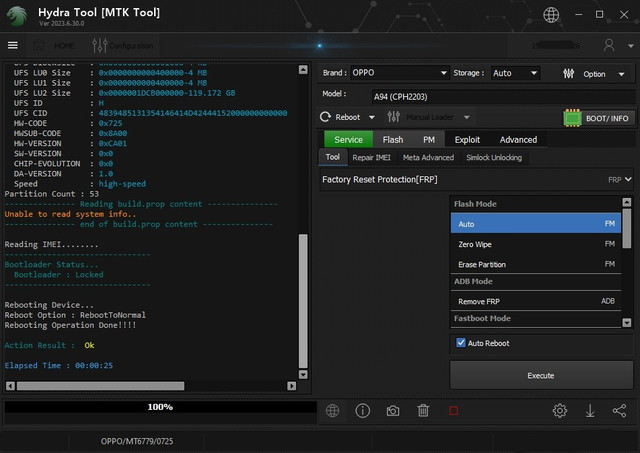Collapse the Factory Reset Protection section
This screenshot has width=640, height=453.
click(627, 180)
